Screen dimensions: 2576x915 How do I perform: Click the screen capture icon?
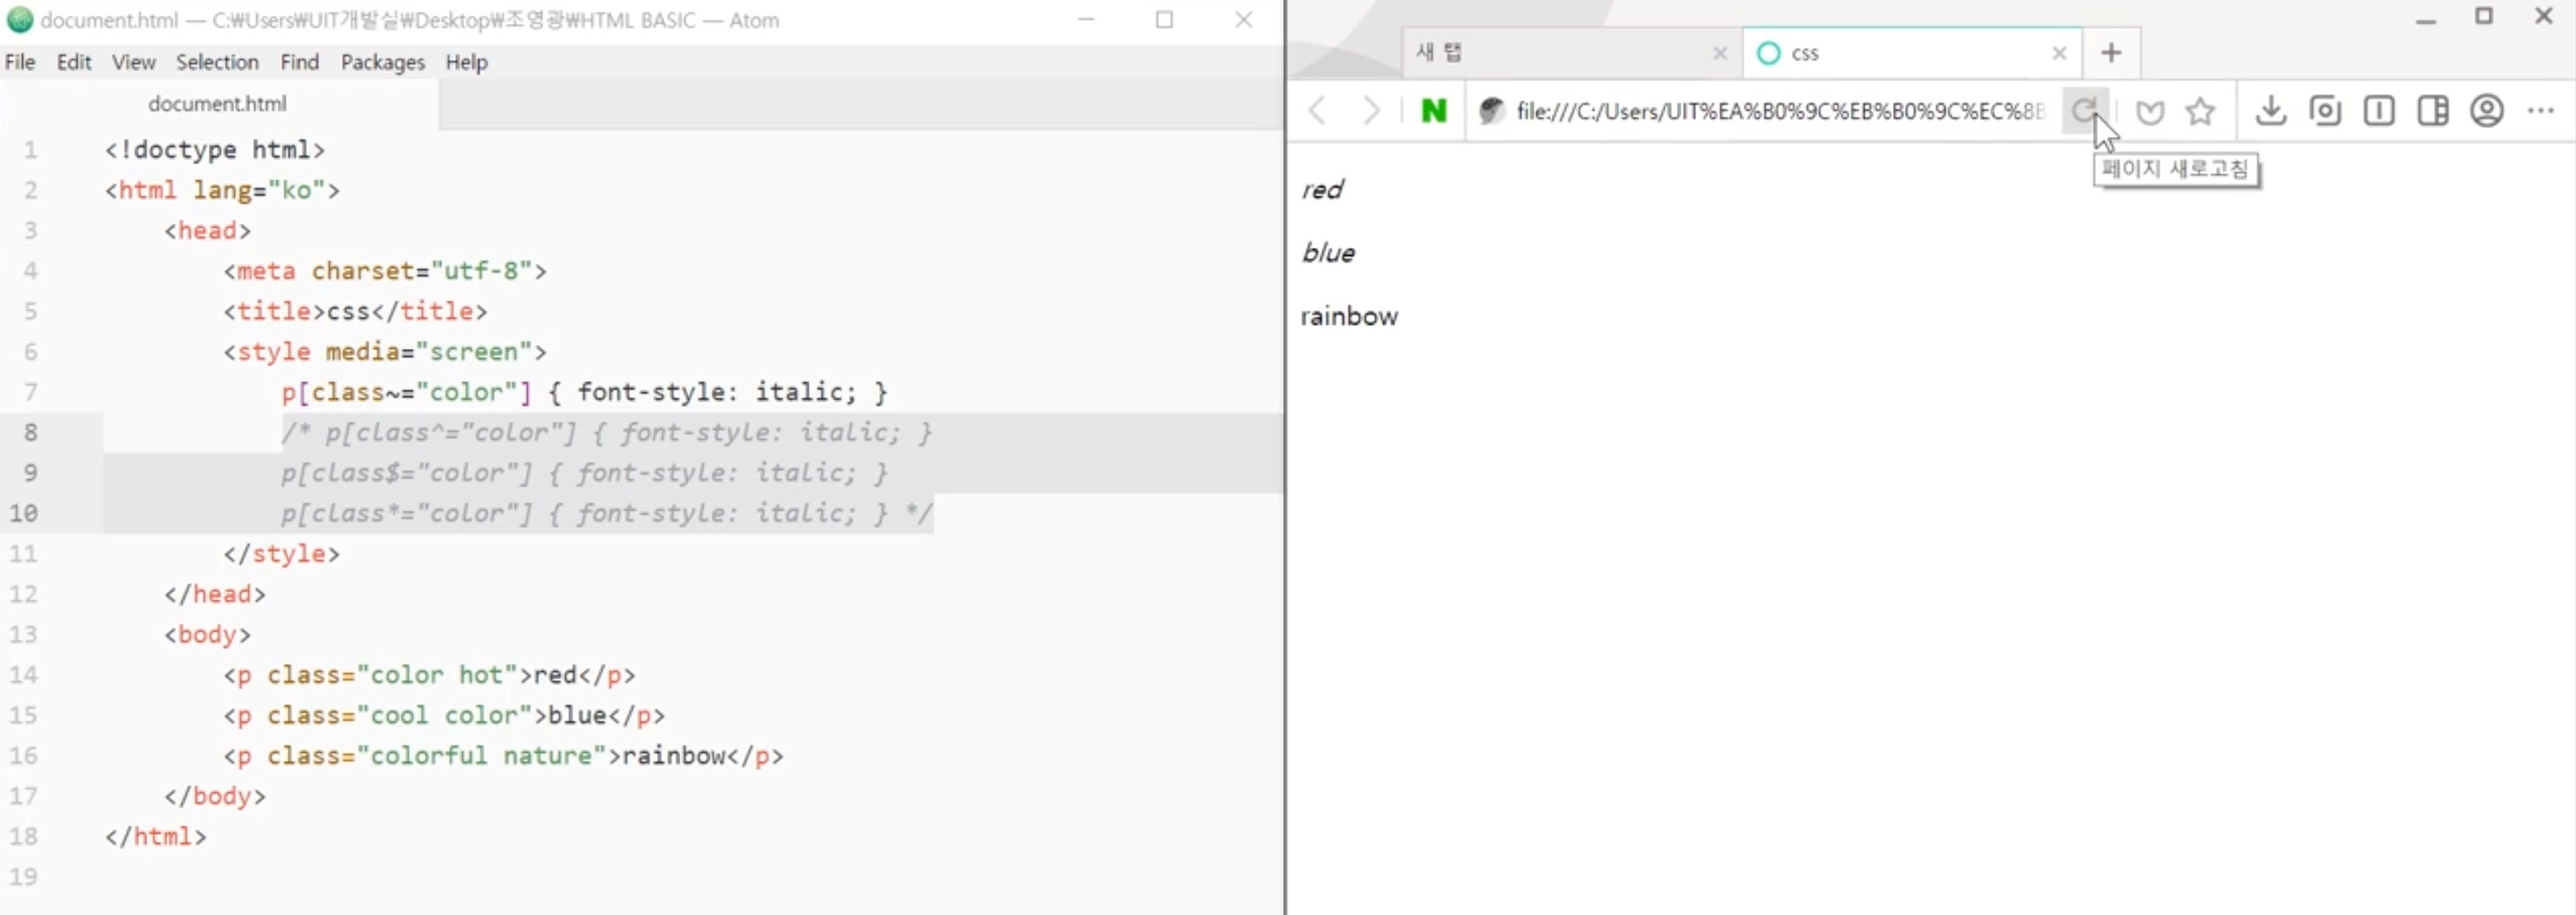[2325, 110]
